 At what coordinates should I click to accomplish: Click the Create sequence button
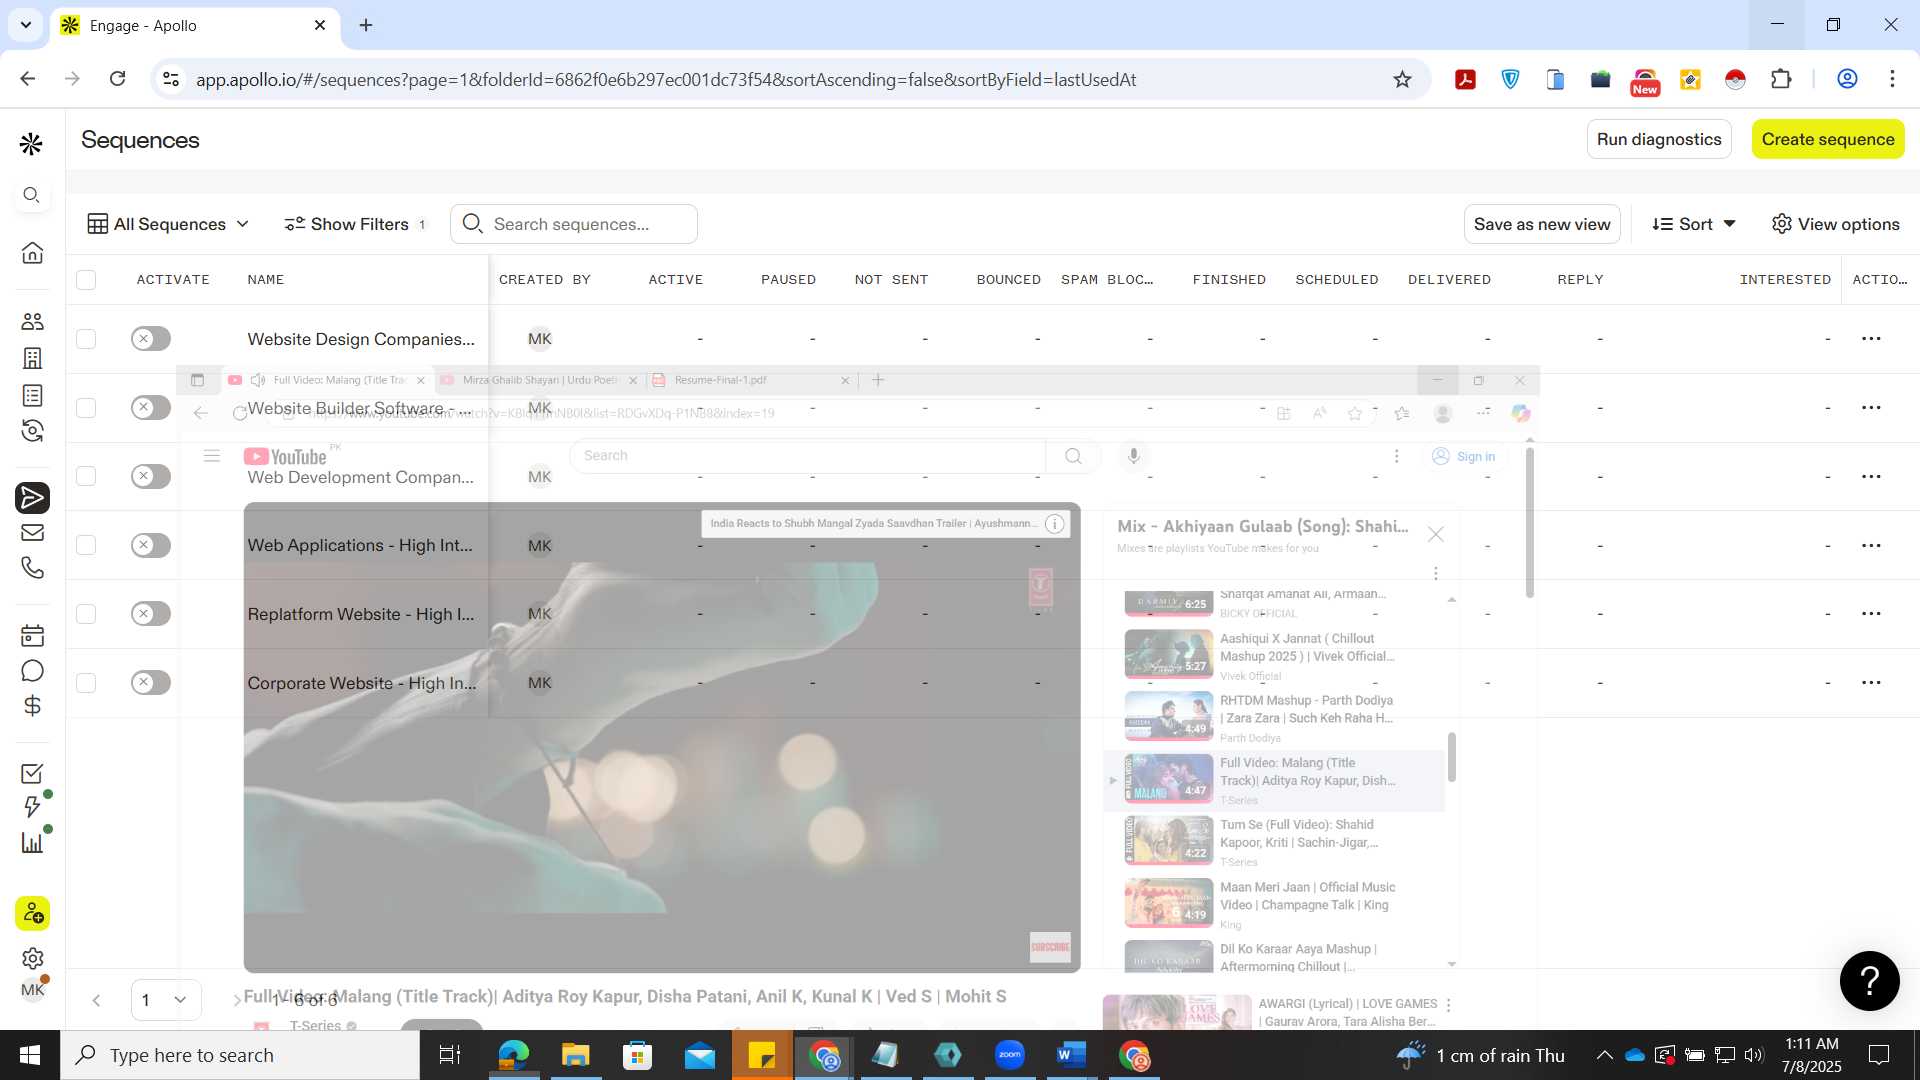pos(1827,139)
